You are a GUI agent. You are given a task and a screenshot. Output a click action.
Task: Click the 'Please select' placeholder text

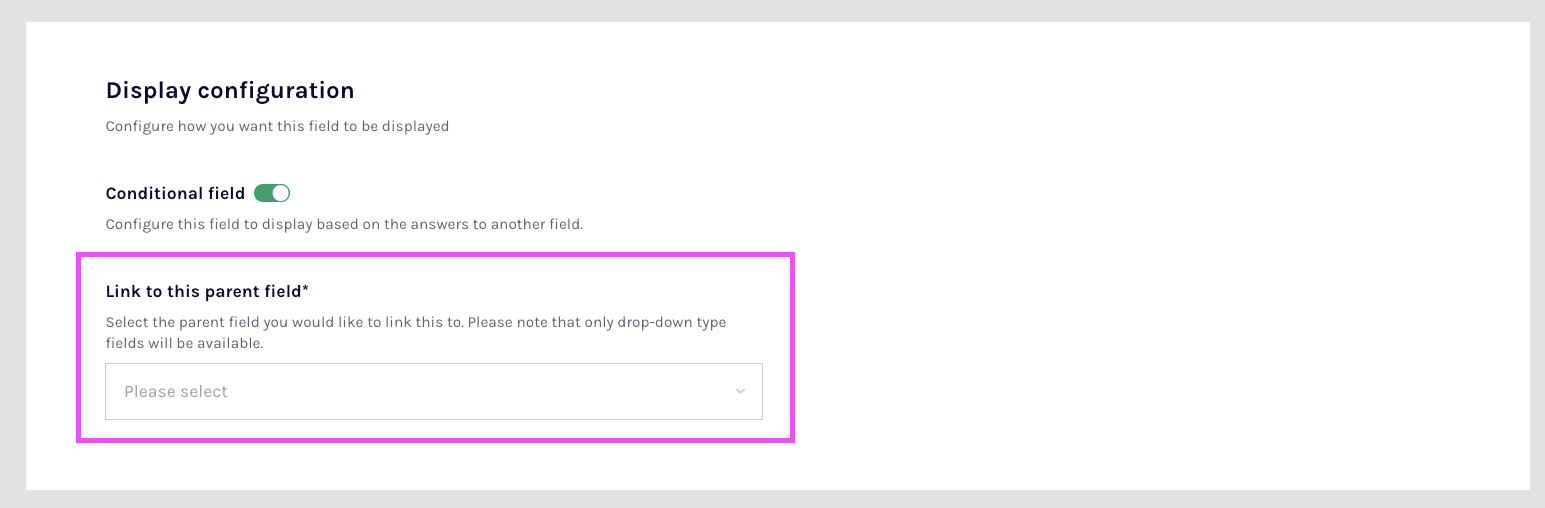coord(176,392)
